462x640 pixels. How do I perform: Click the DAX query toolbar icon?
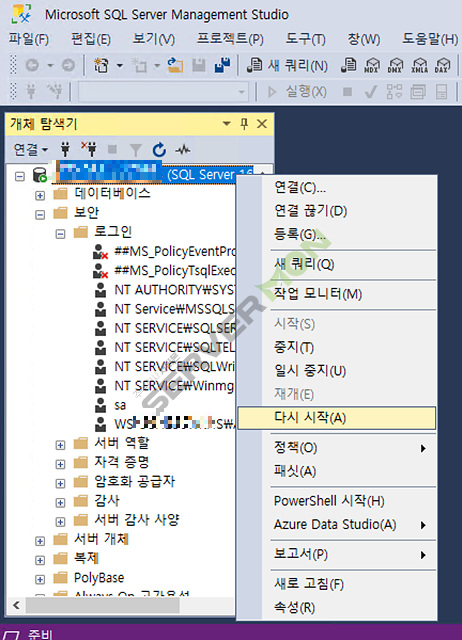tap(442, 65)
